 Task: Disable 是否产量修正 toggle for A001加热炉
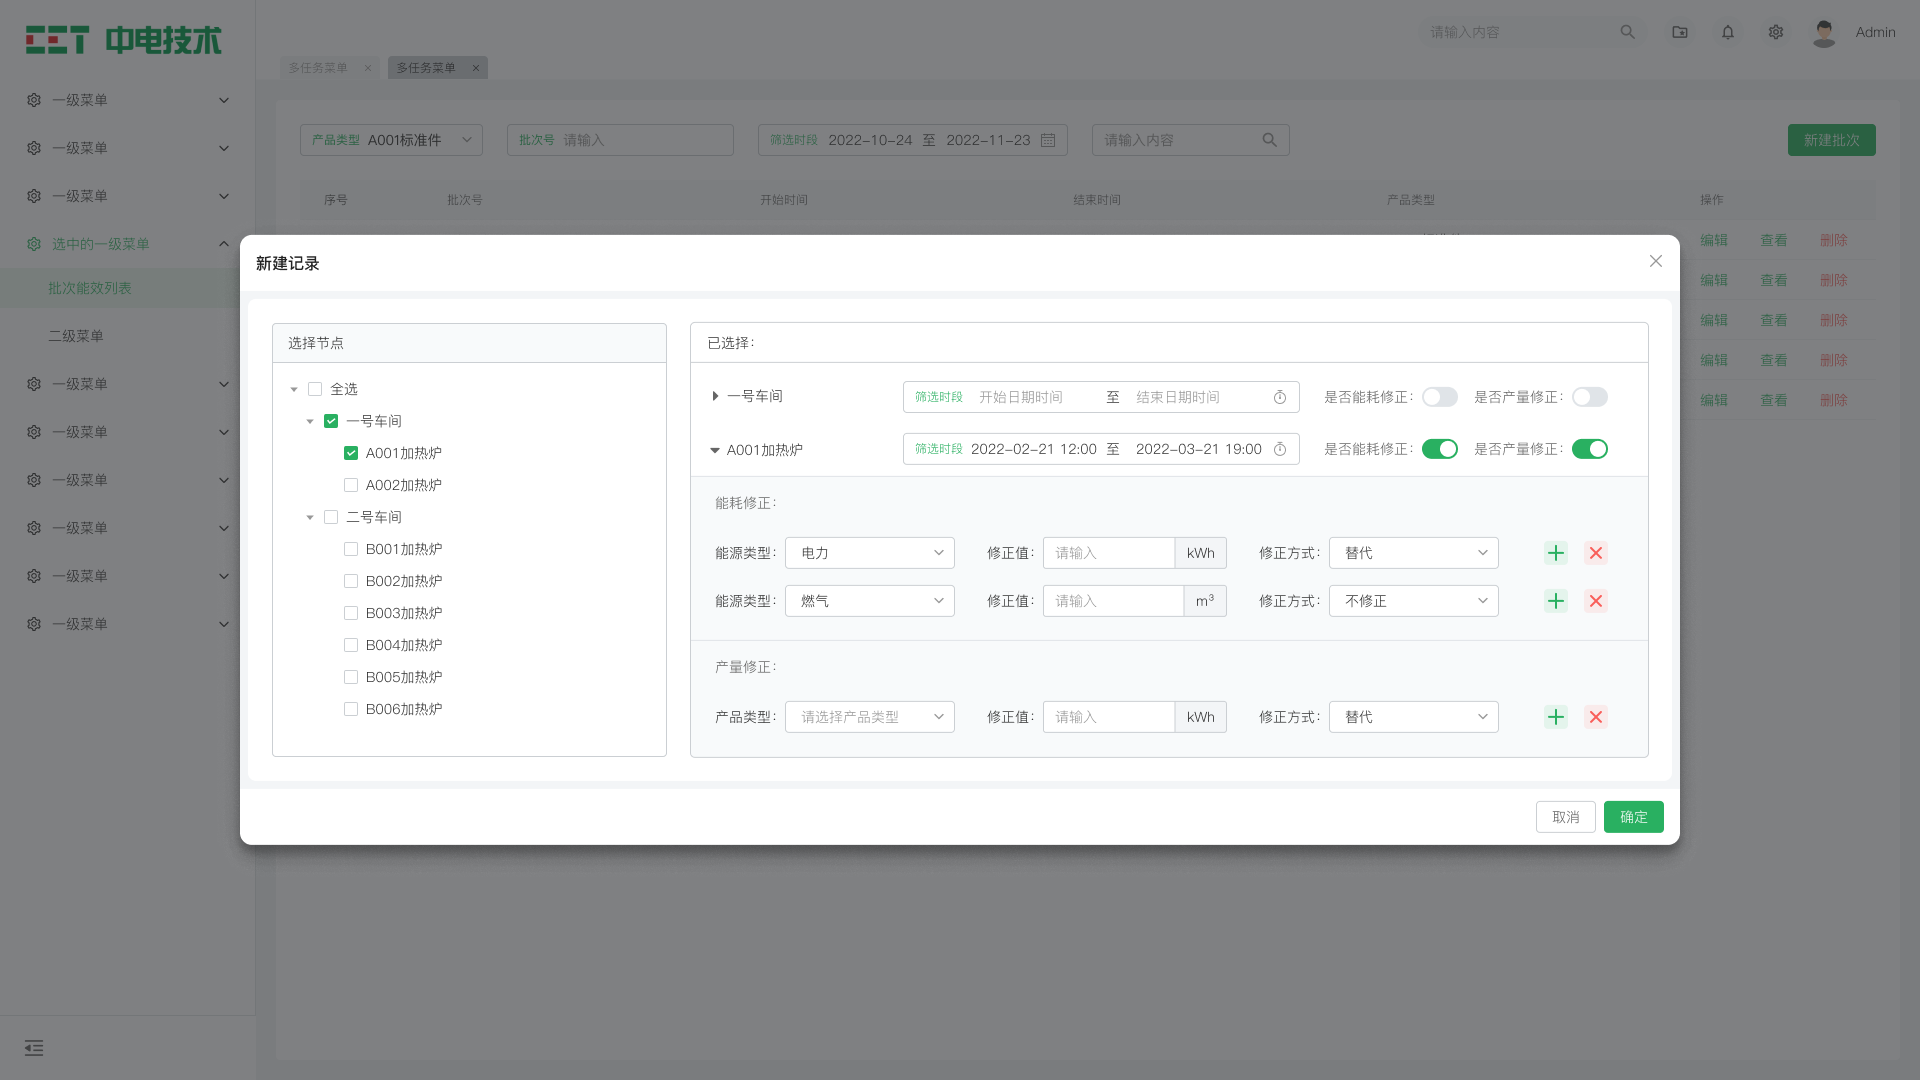pos(1590,449)
